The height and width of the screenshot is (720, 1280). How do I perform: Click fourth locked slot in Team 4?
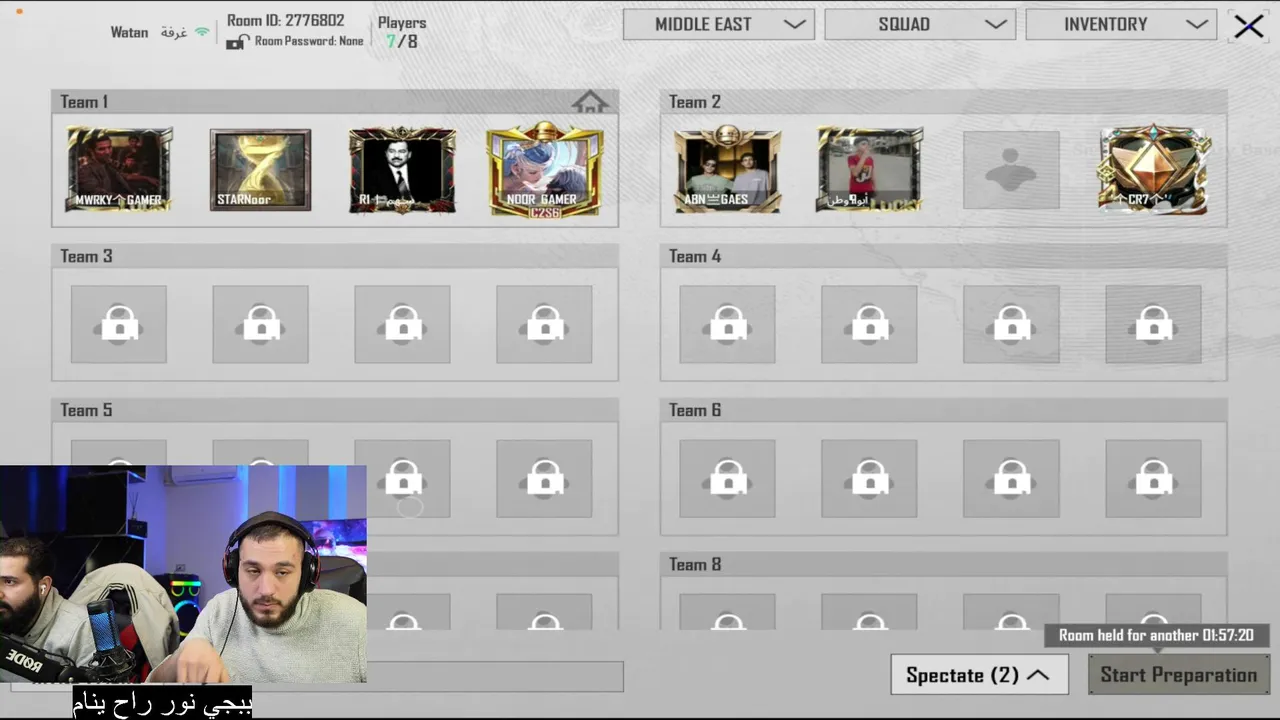[x=1153, y=324]
